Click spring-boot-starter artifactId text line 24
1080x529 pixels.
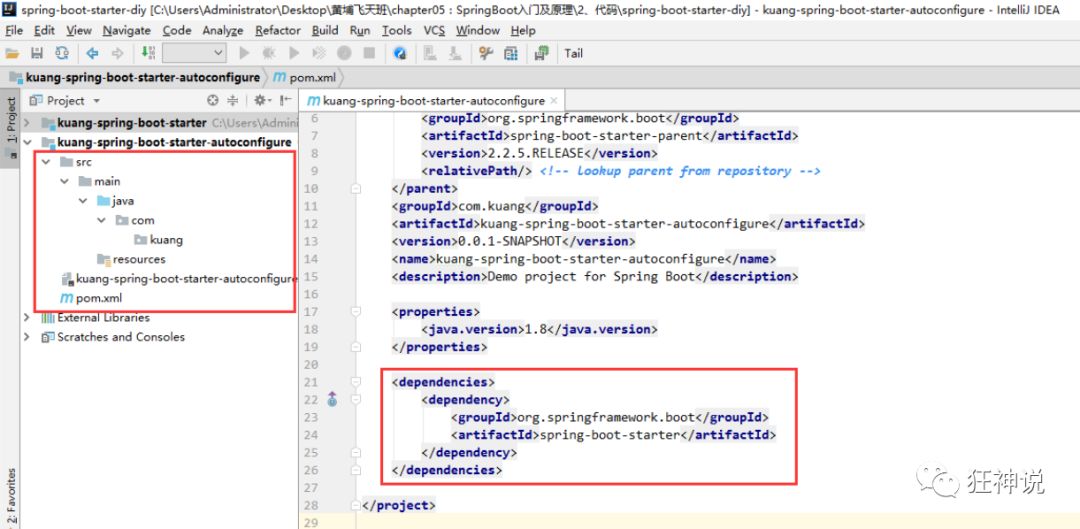click(x=608, y=435)
